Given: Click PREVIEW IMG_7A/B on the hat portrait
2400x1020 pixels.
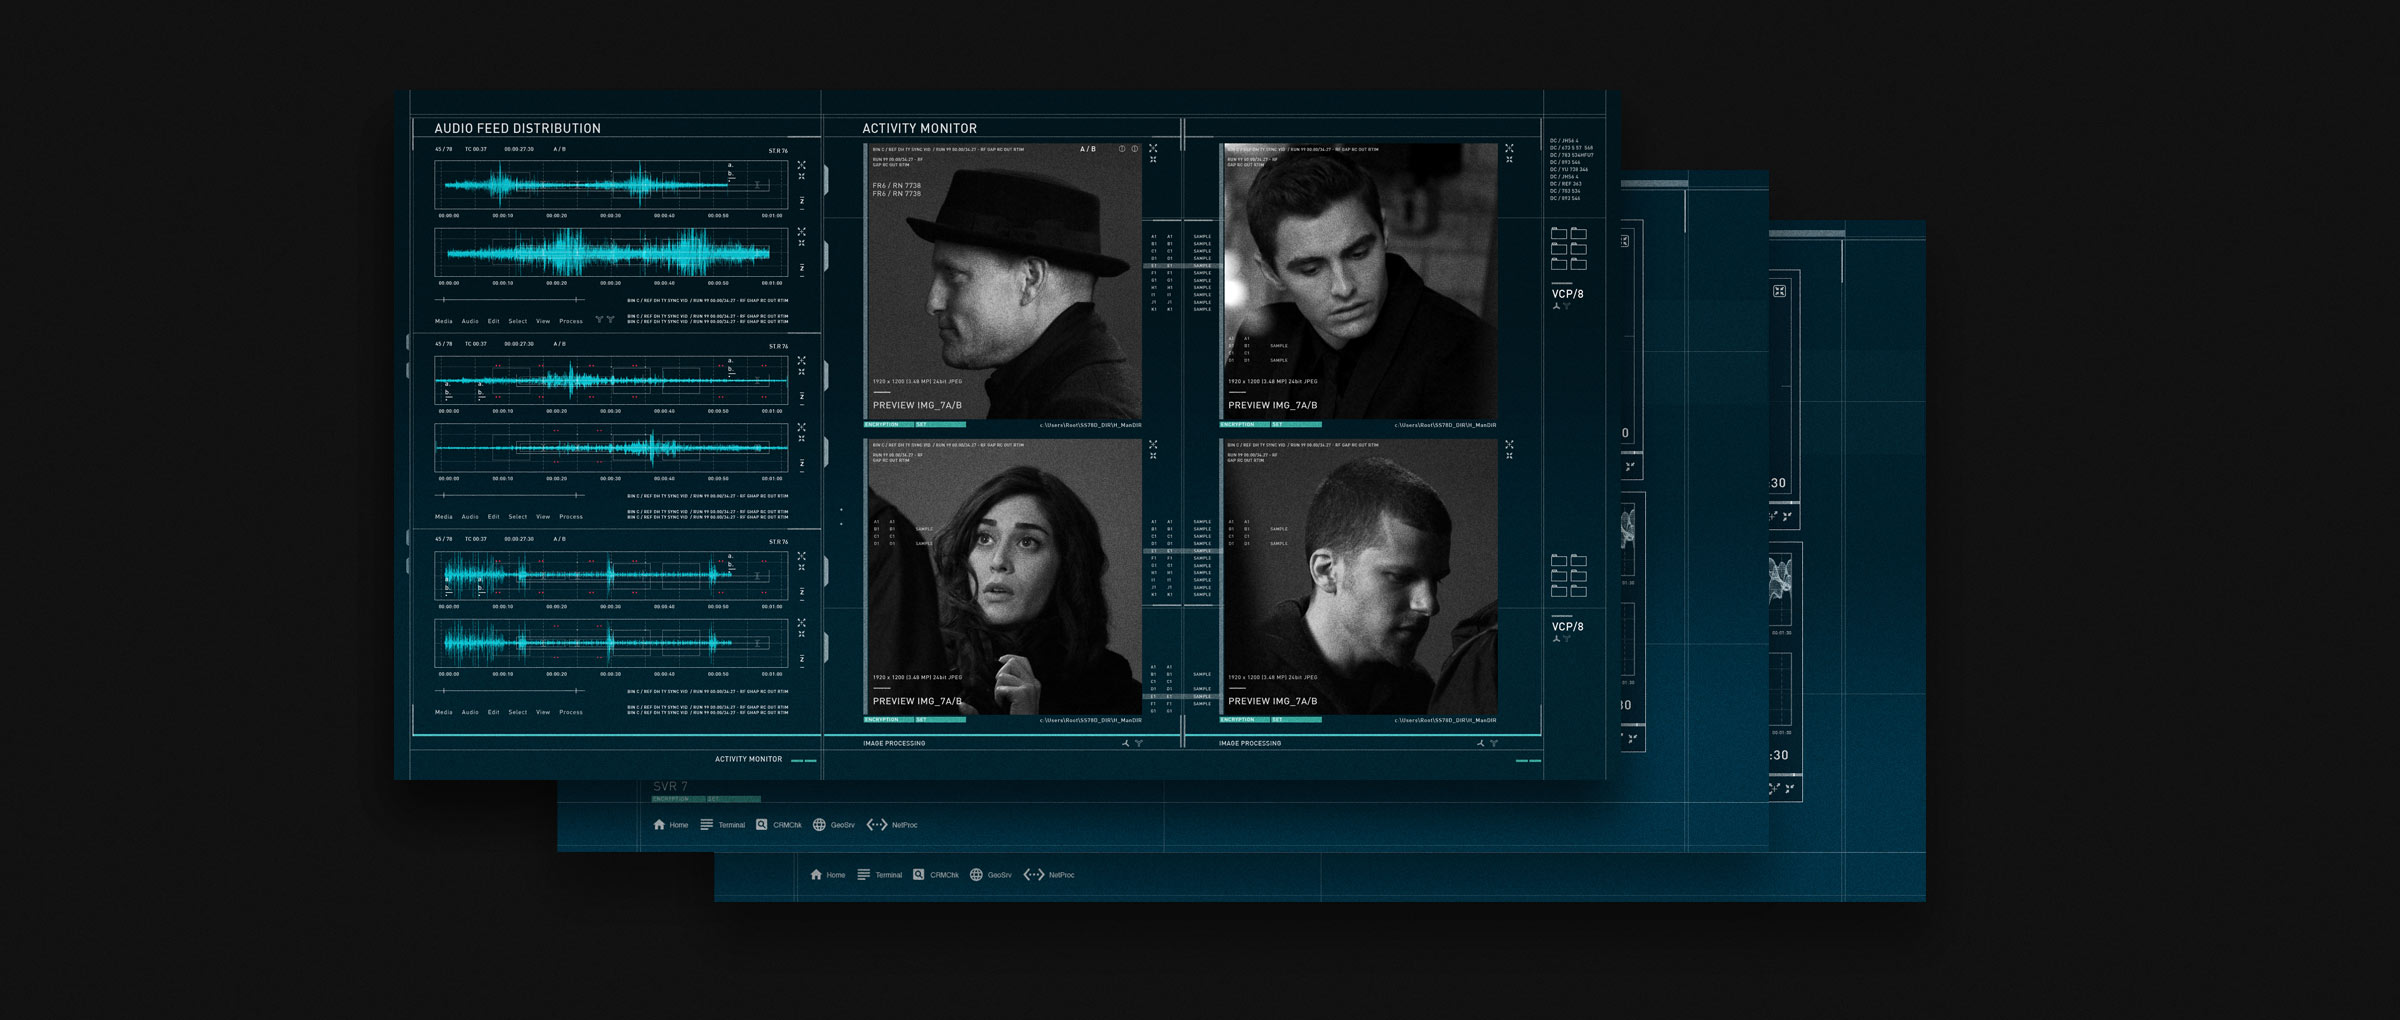Looking at the screenshot, I should (917, 405).
